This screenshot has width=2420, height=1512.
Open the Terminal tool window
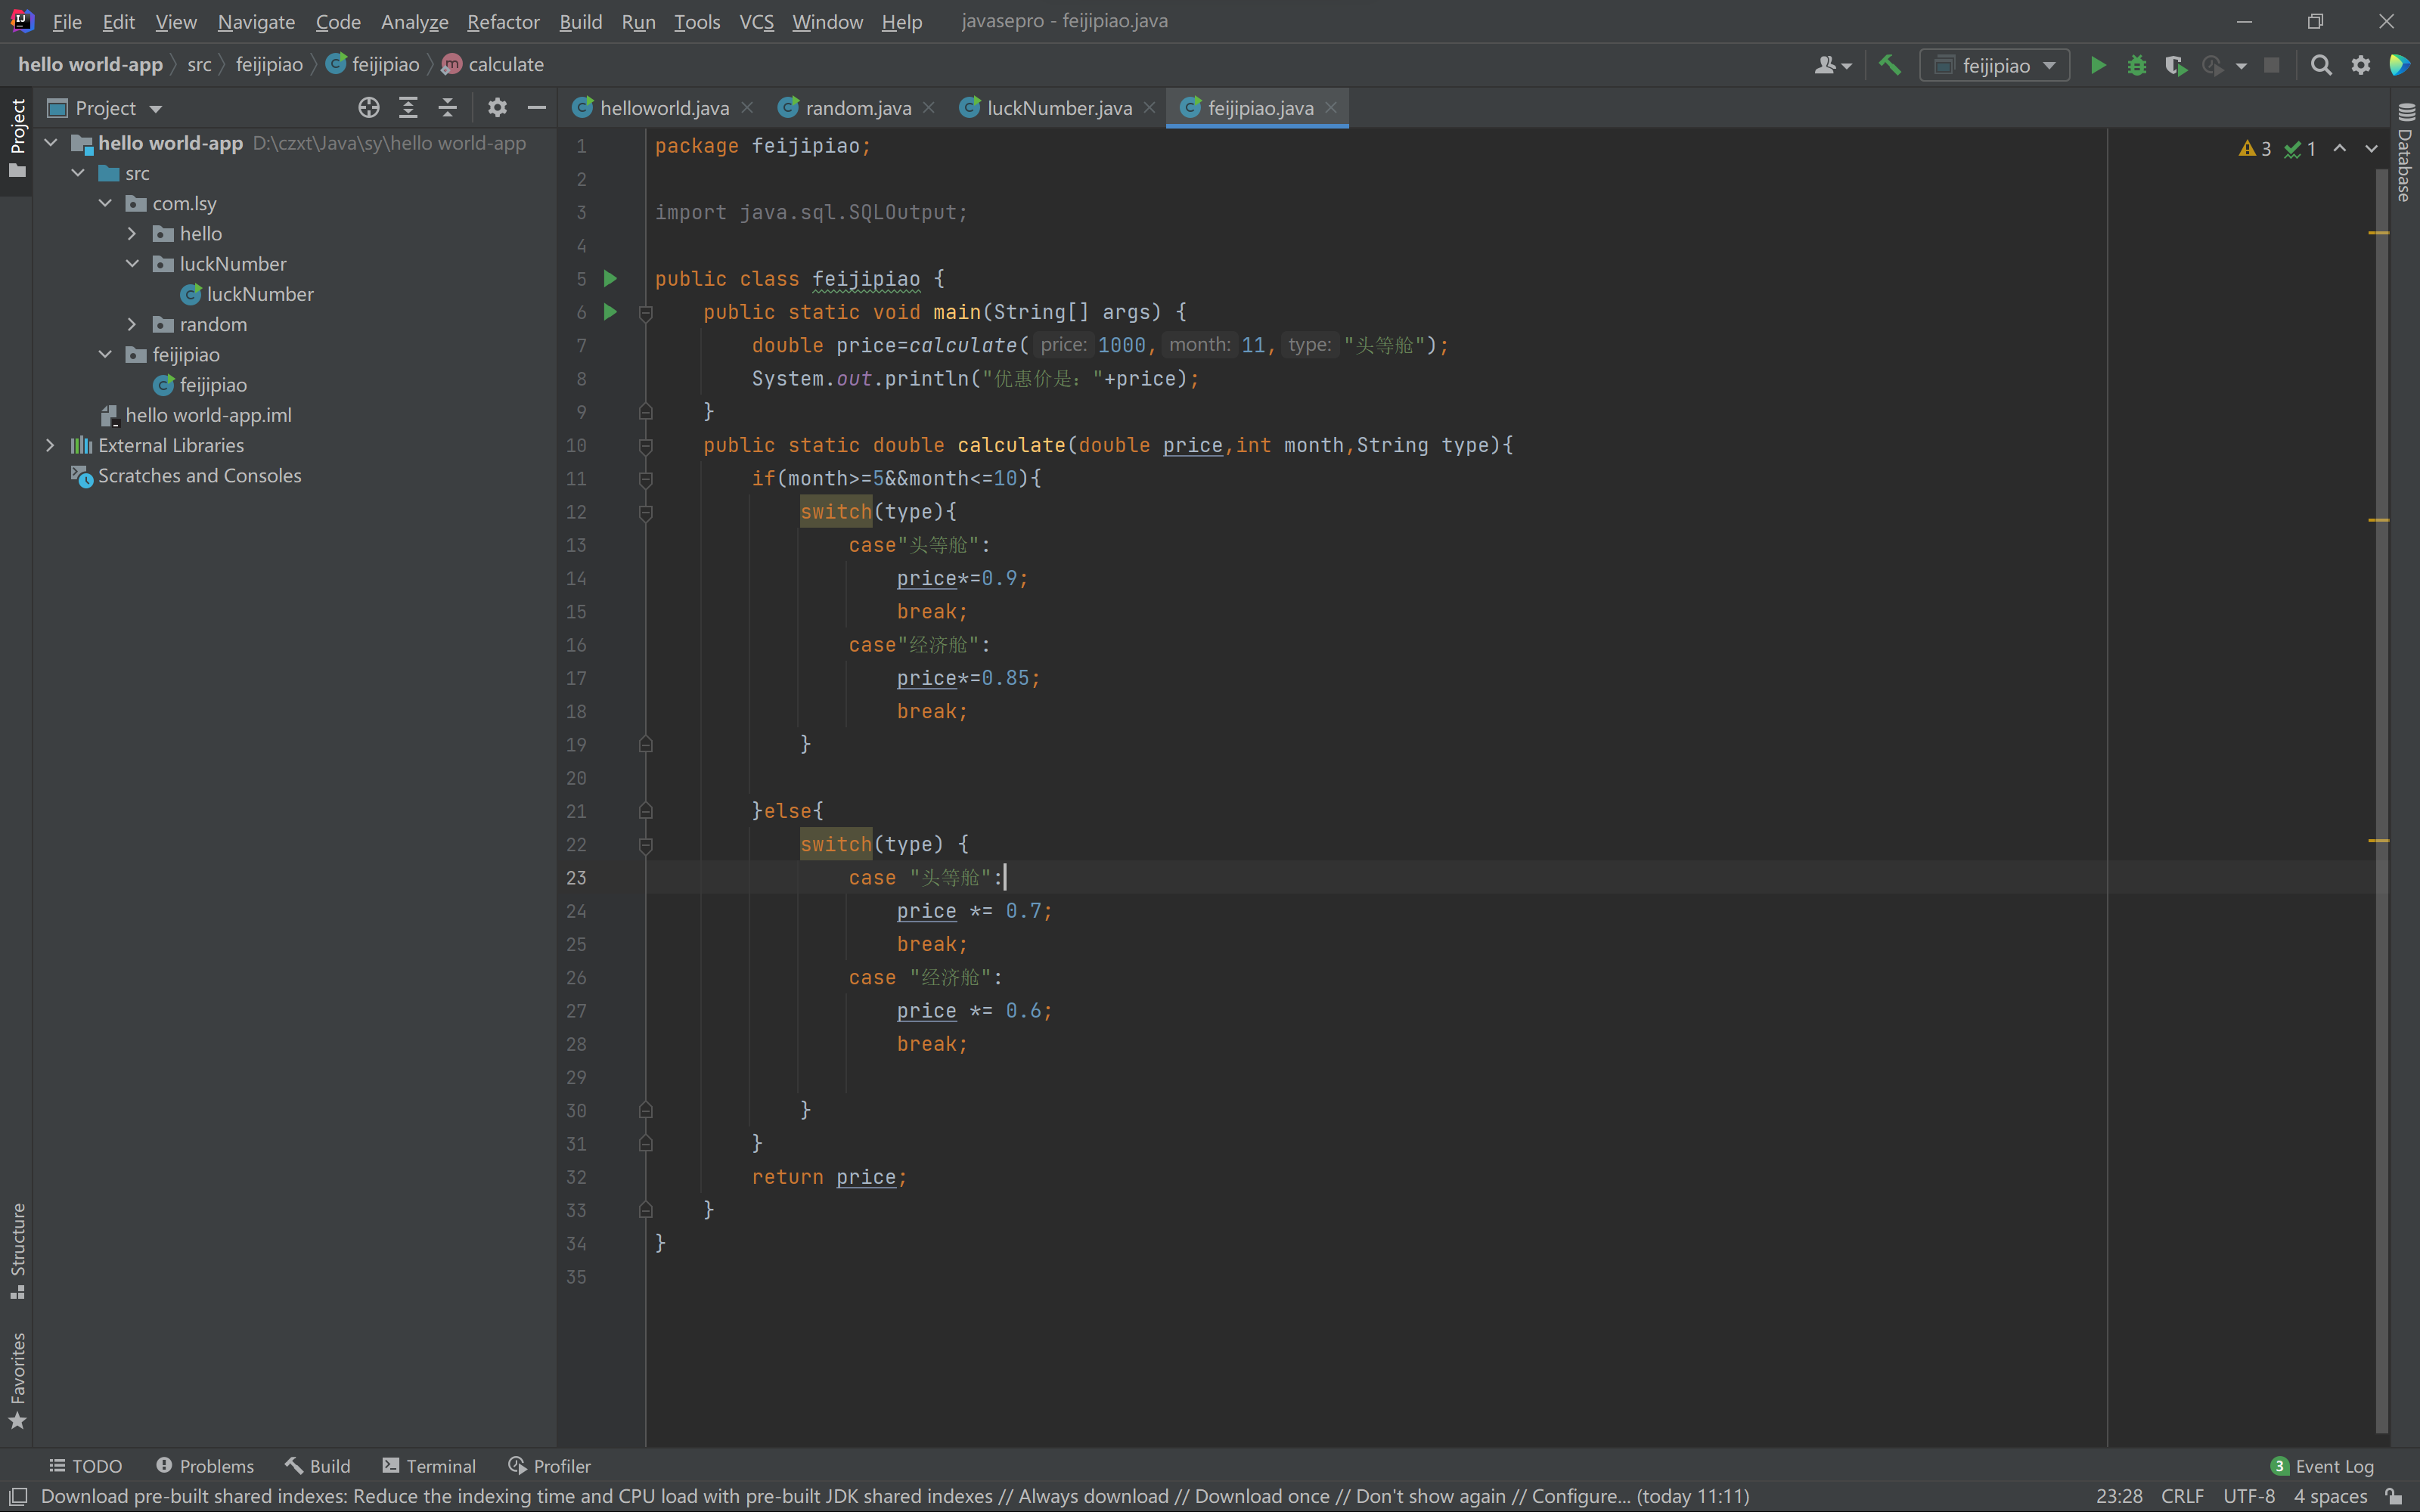click(430, 1466)
